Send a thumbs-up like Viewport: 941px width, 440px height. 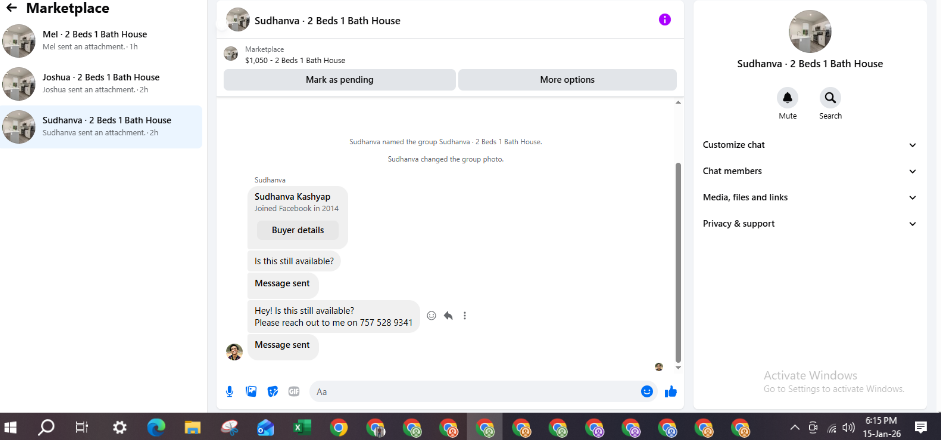pyautogui.click(x=670, y=391)
